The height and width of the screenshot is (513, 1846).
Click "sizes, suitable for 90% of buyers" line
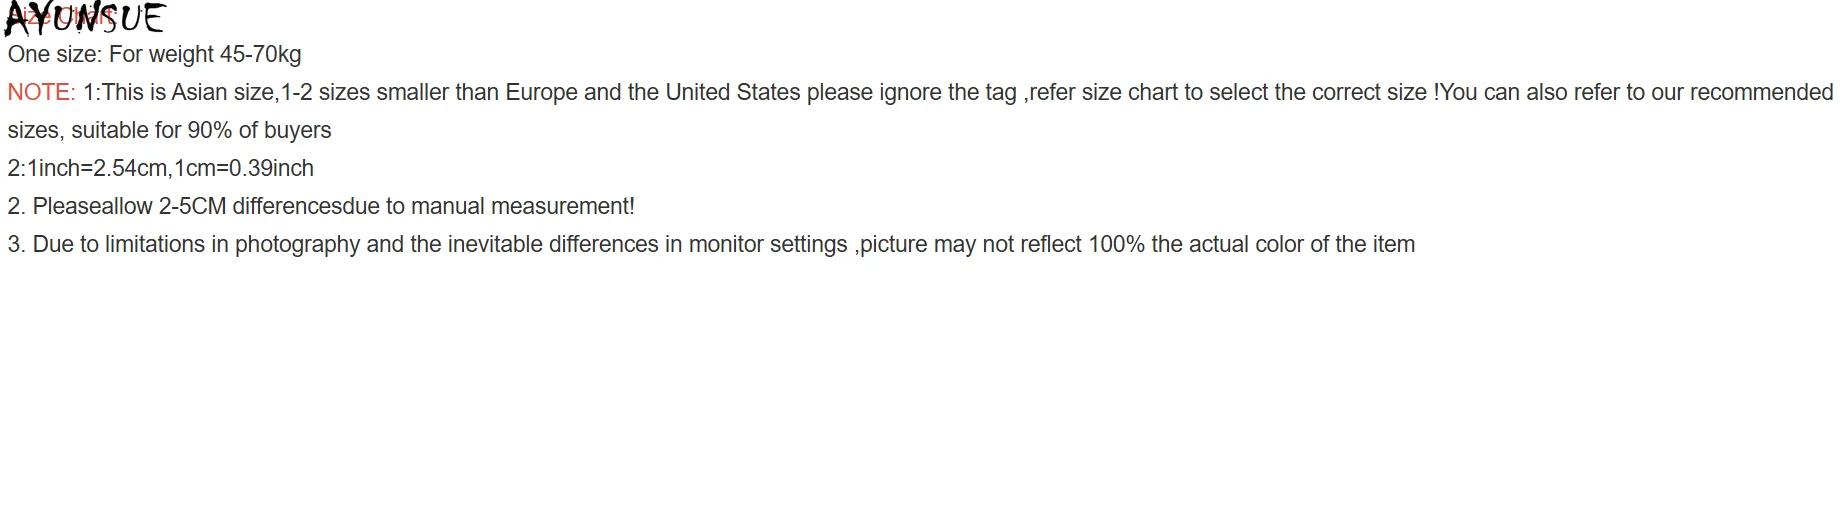(x=169, y=131)
